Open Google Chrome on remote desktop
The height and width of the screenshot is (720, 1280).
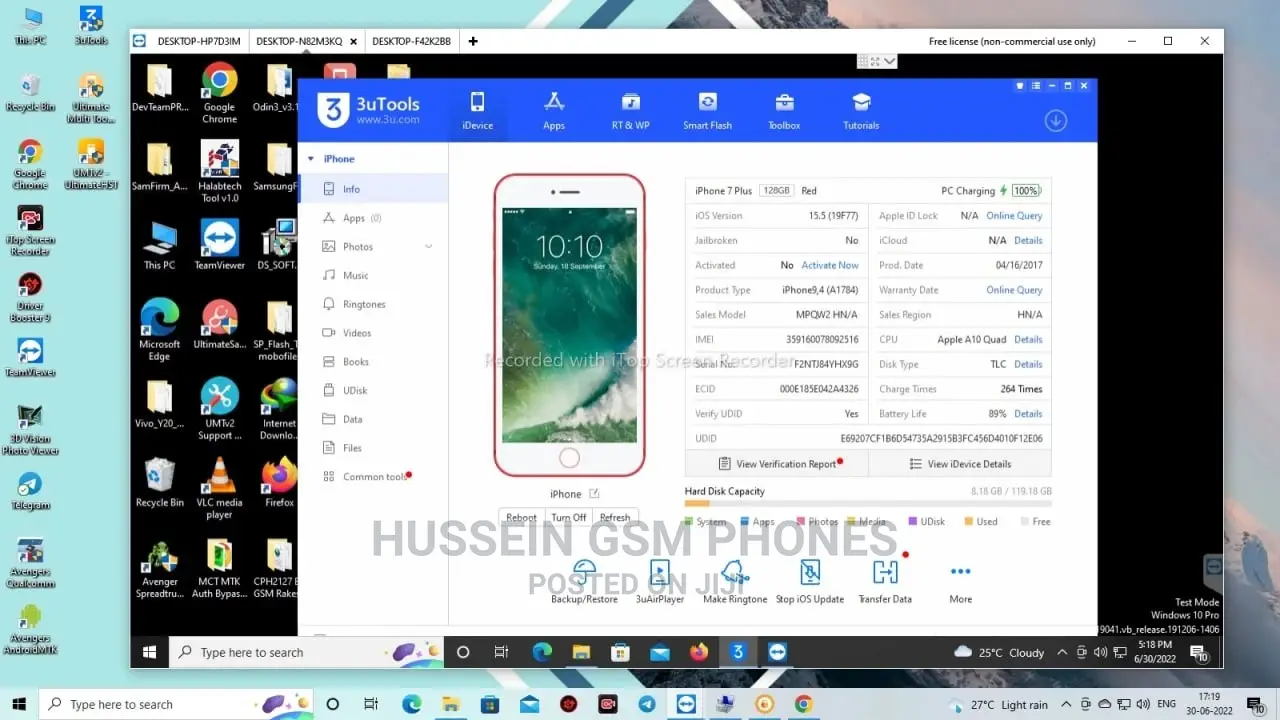(219, 92)
